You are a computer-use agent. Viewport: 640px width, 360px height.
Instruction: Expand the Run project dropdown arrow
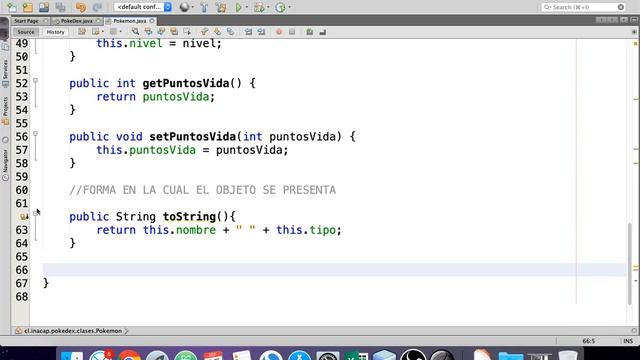(x=247, y=7)
